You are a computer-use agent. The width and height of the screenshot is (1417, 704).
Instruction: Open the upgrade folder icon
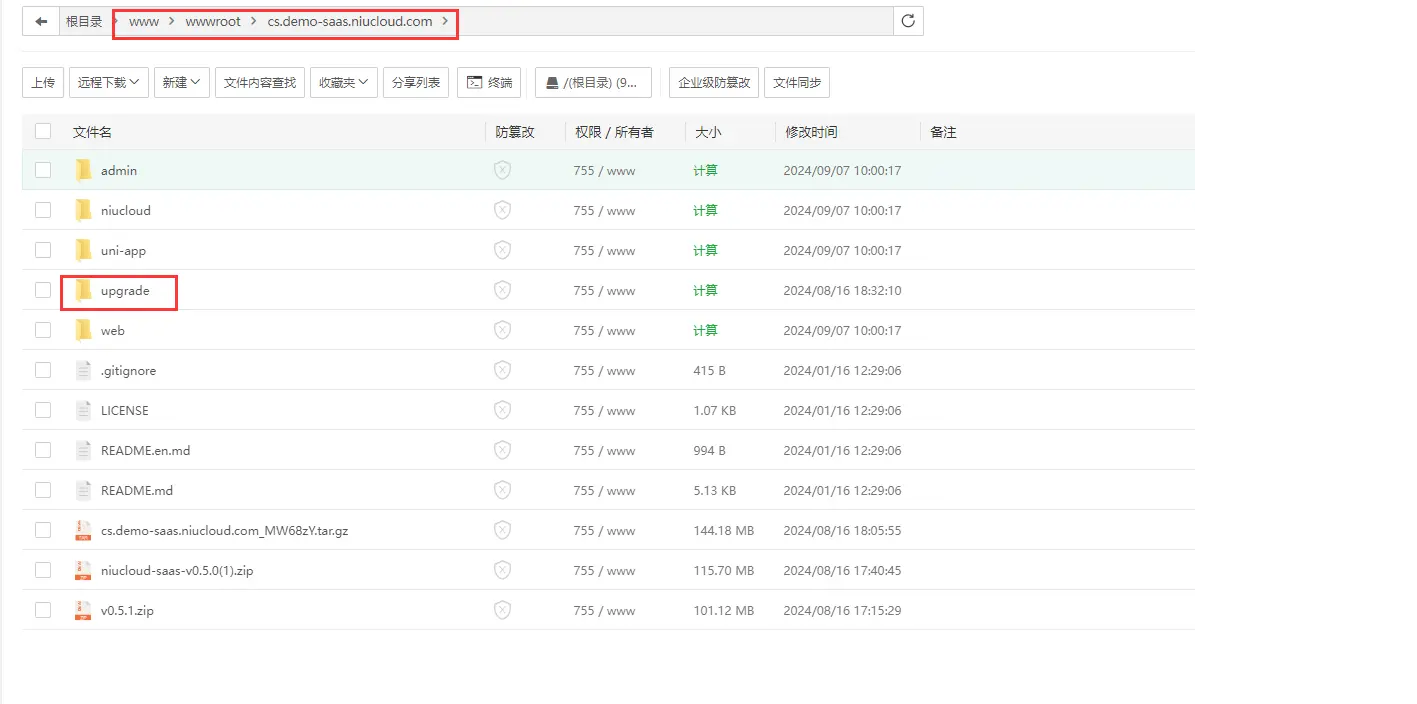coord(84,291)
